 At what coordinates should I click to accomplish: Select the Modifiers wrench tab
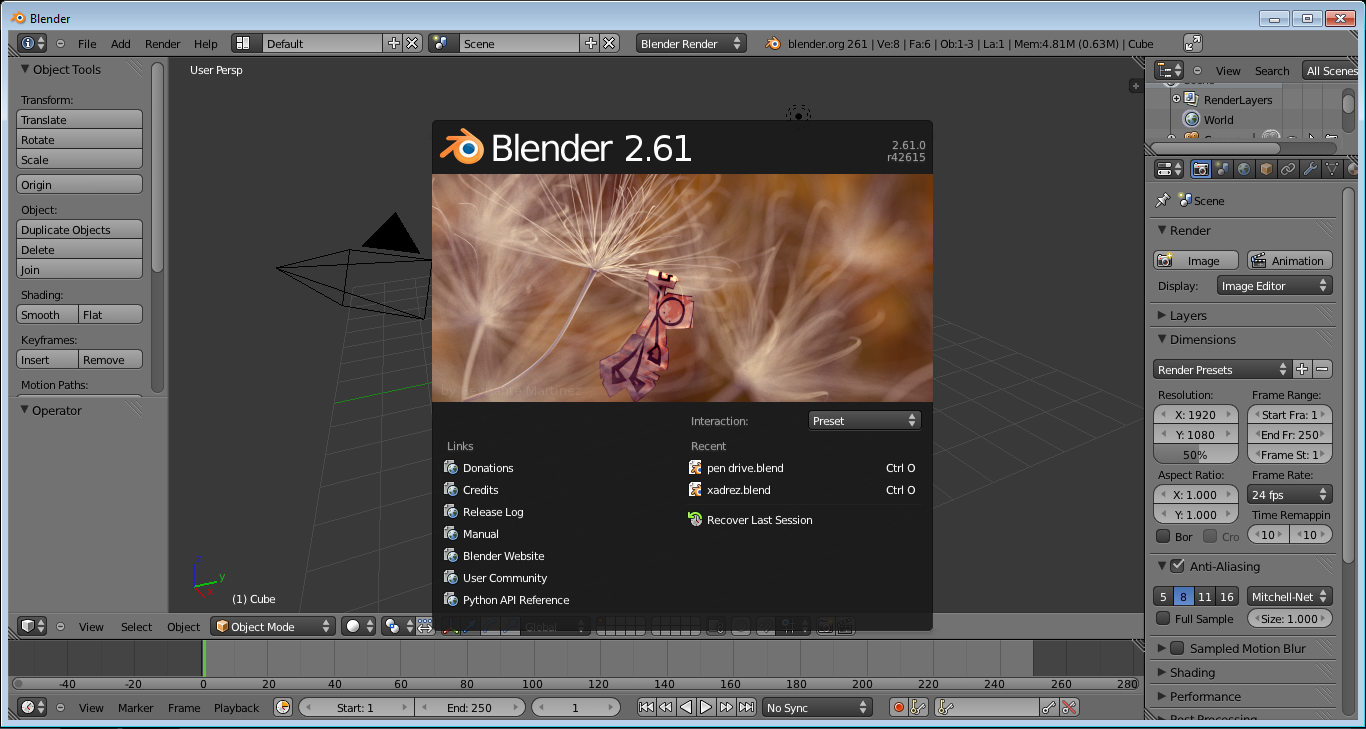coord(1311,168)
